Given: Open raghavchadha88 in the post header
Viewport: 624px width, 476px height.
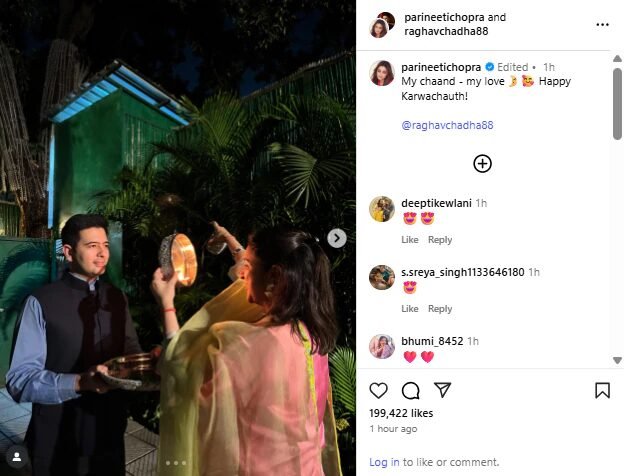Looking at the screenshot, I should [x=446, y=31].
